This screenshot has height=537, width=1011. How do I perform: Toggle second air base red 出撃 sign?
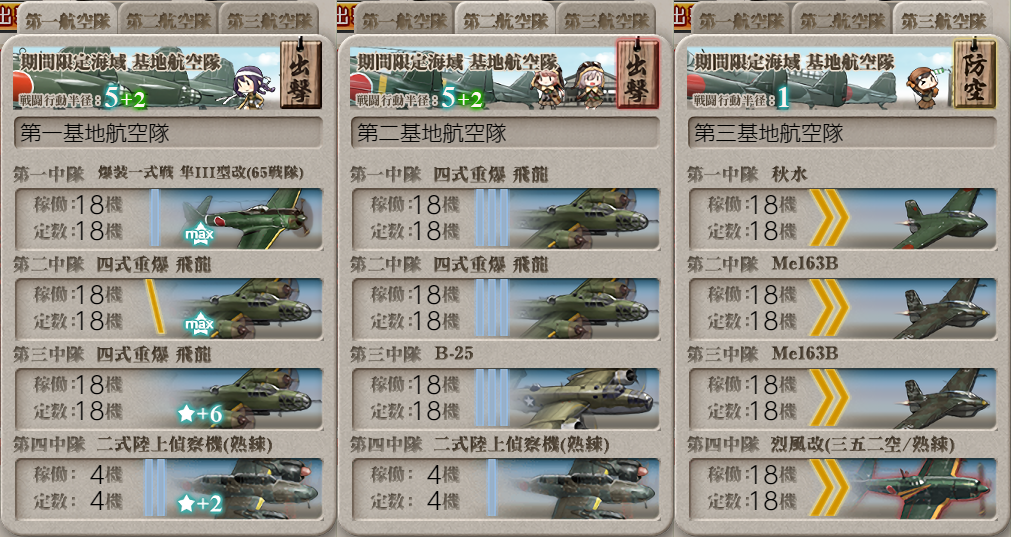point(637,74)
